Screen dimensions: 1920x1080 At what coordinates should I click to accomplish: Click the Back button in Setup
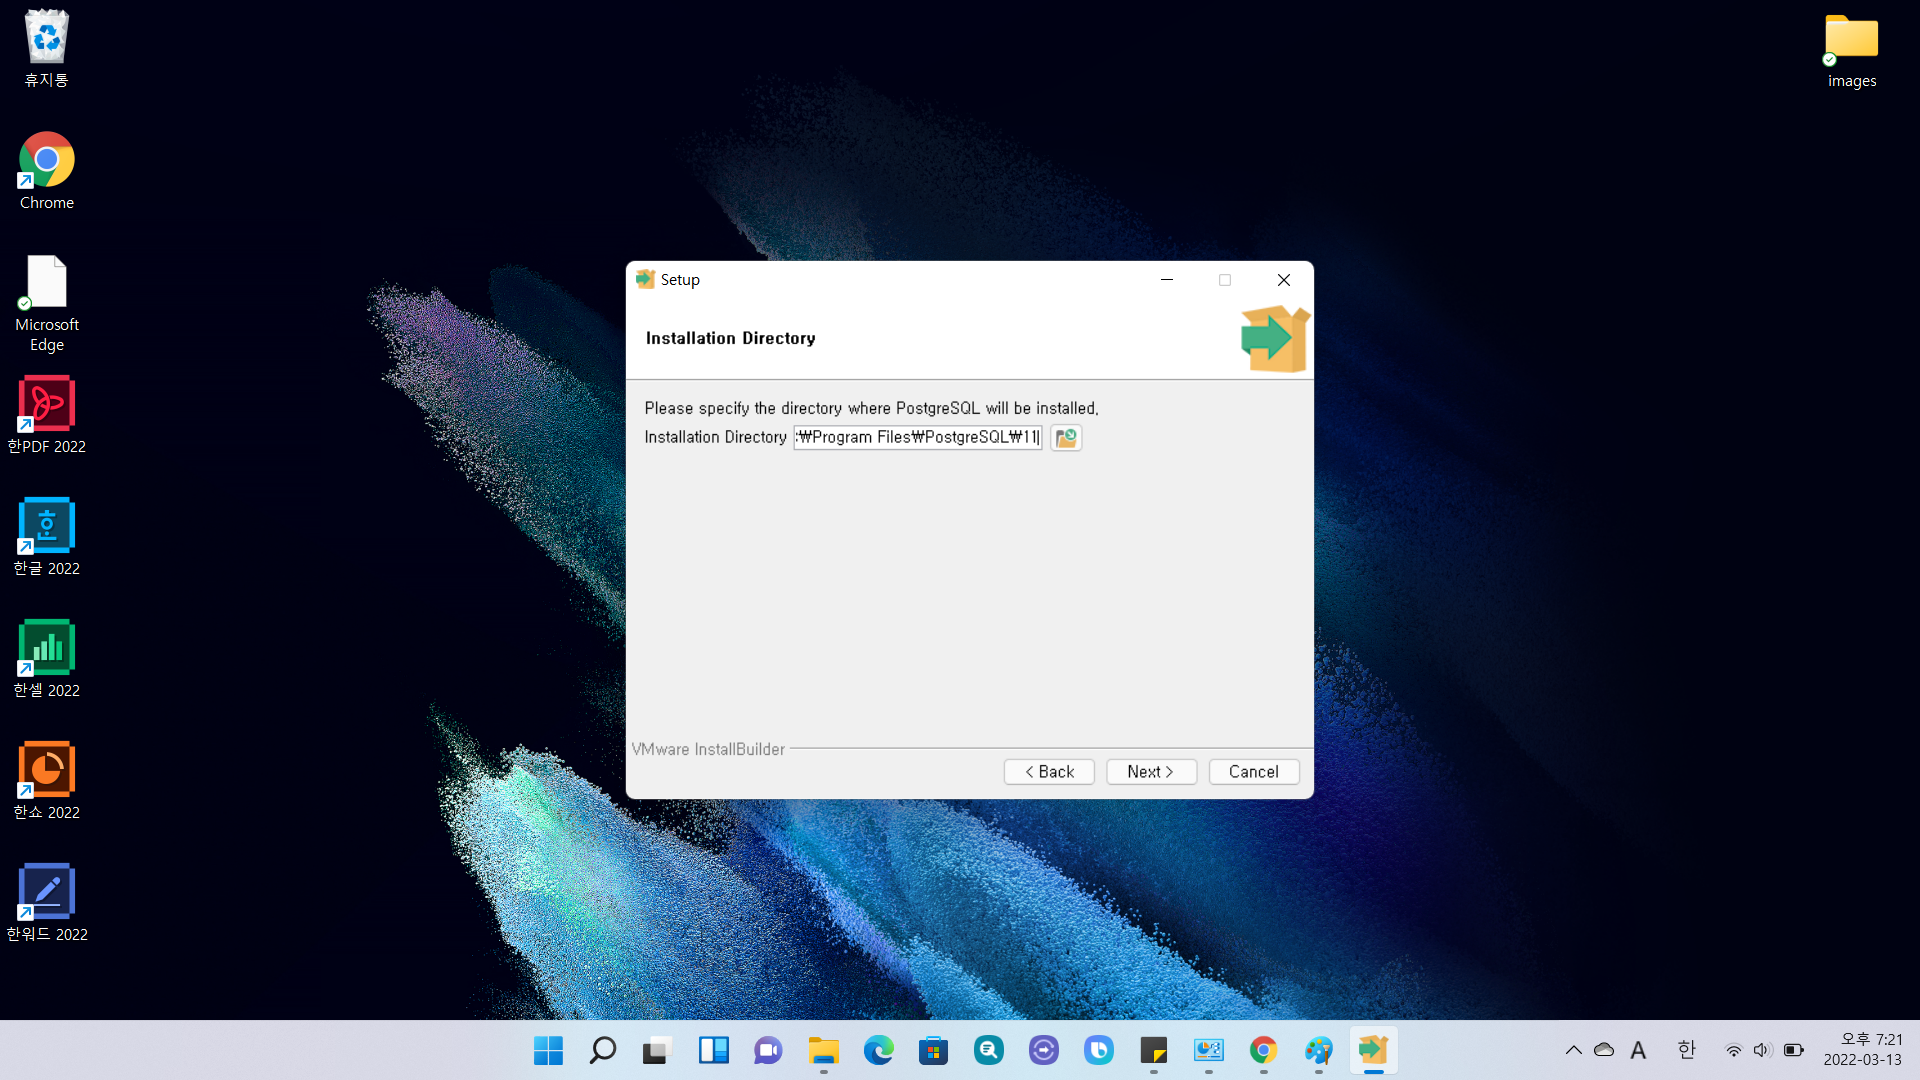(1049, 772)
